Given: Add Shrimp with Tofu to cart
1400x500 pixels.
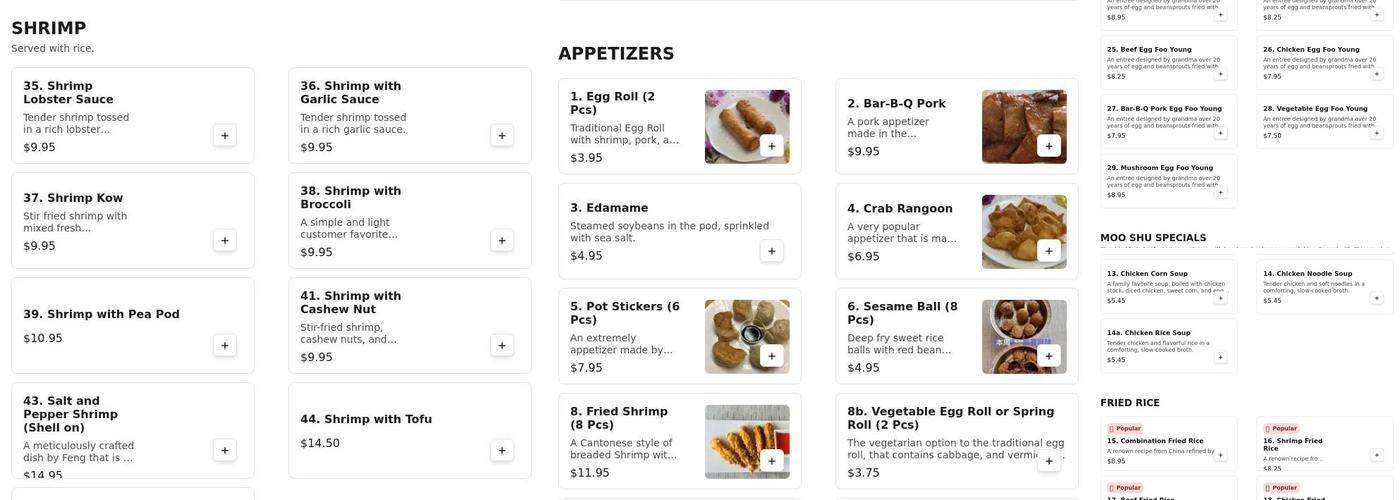Looking at the screenshot, I should click(x=501, y=451).
